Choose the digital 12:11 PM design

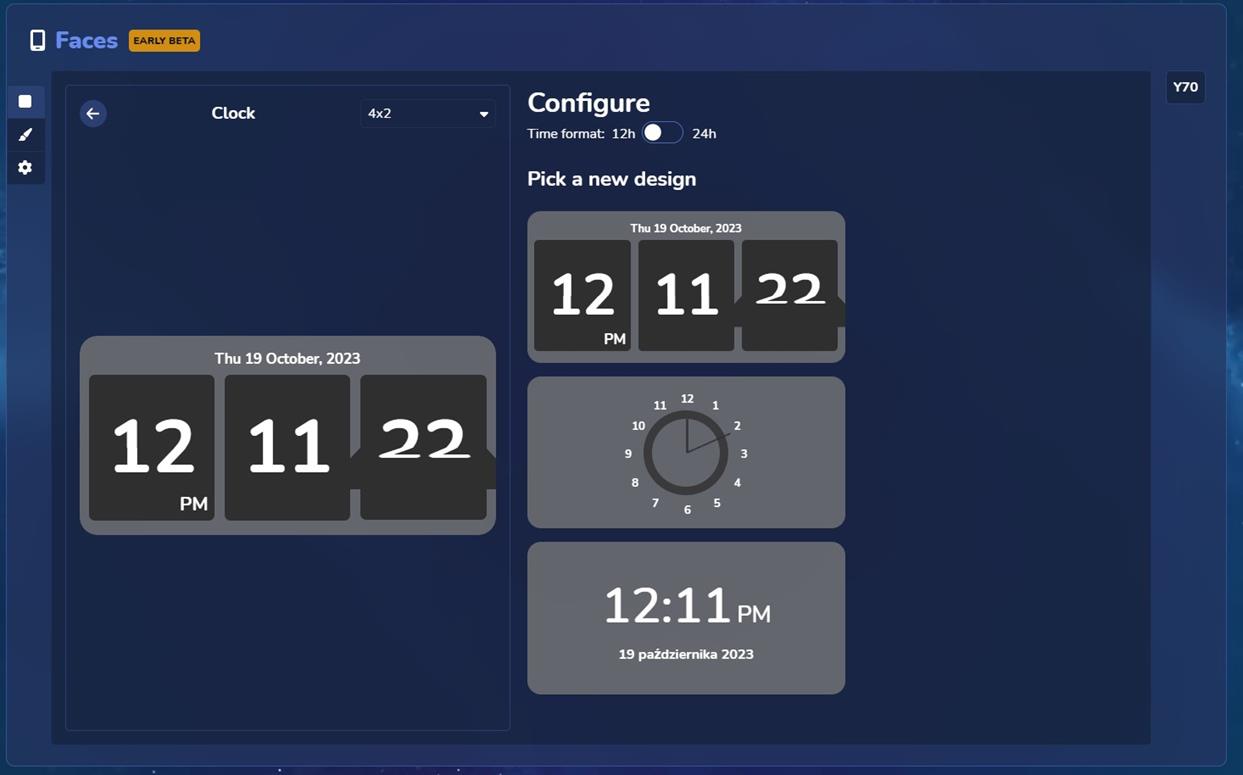pyautogui.click(x=686, y=618)
